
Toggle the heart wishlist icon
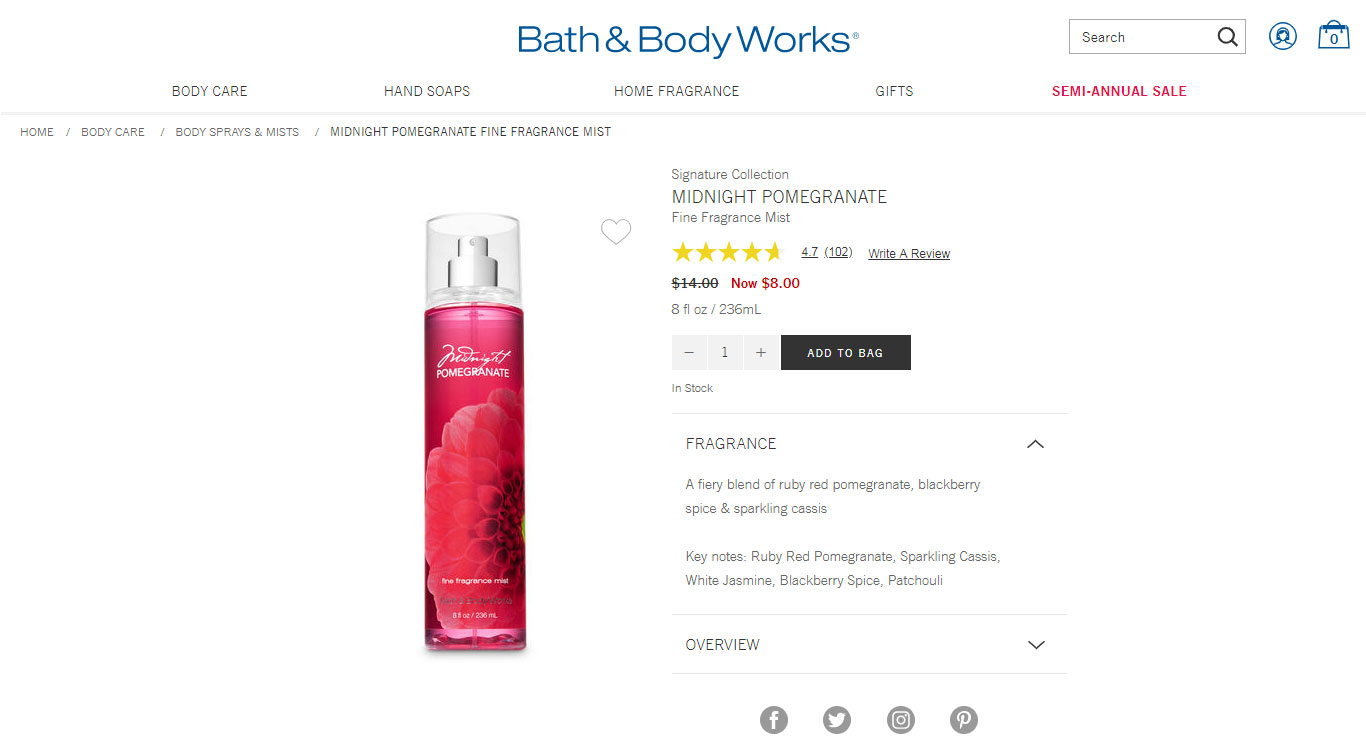[x=616, y=232]
